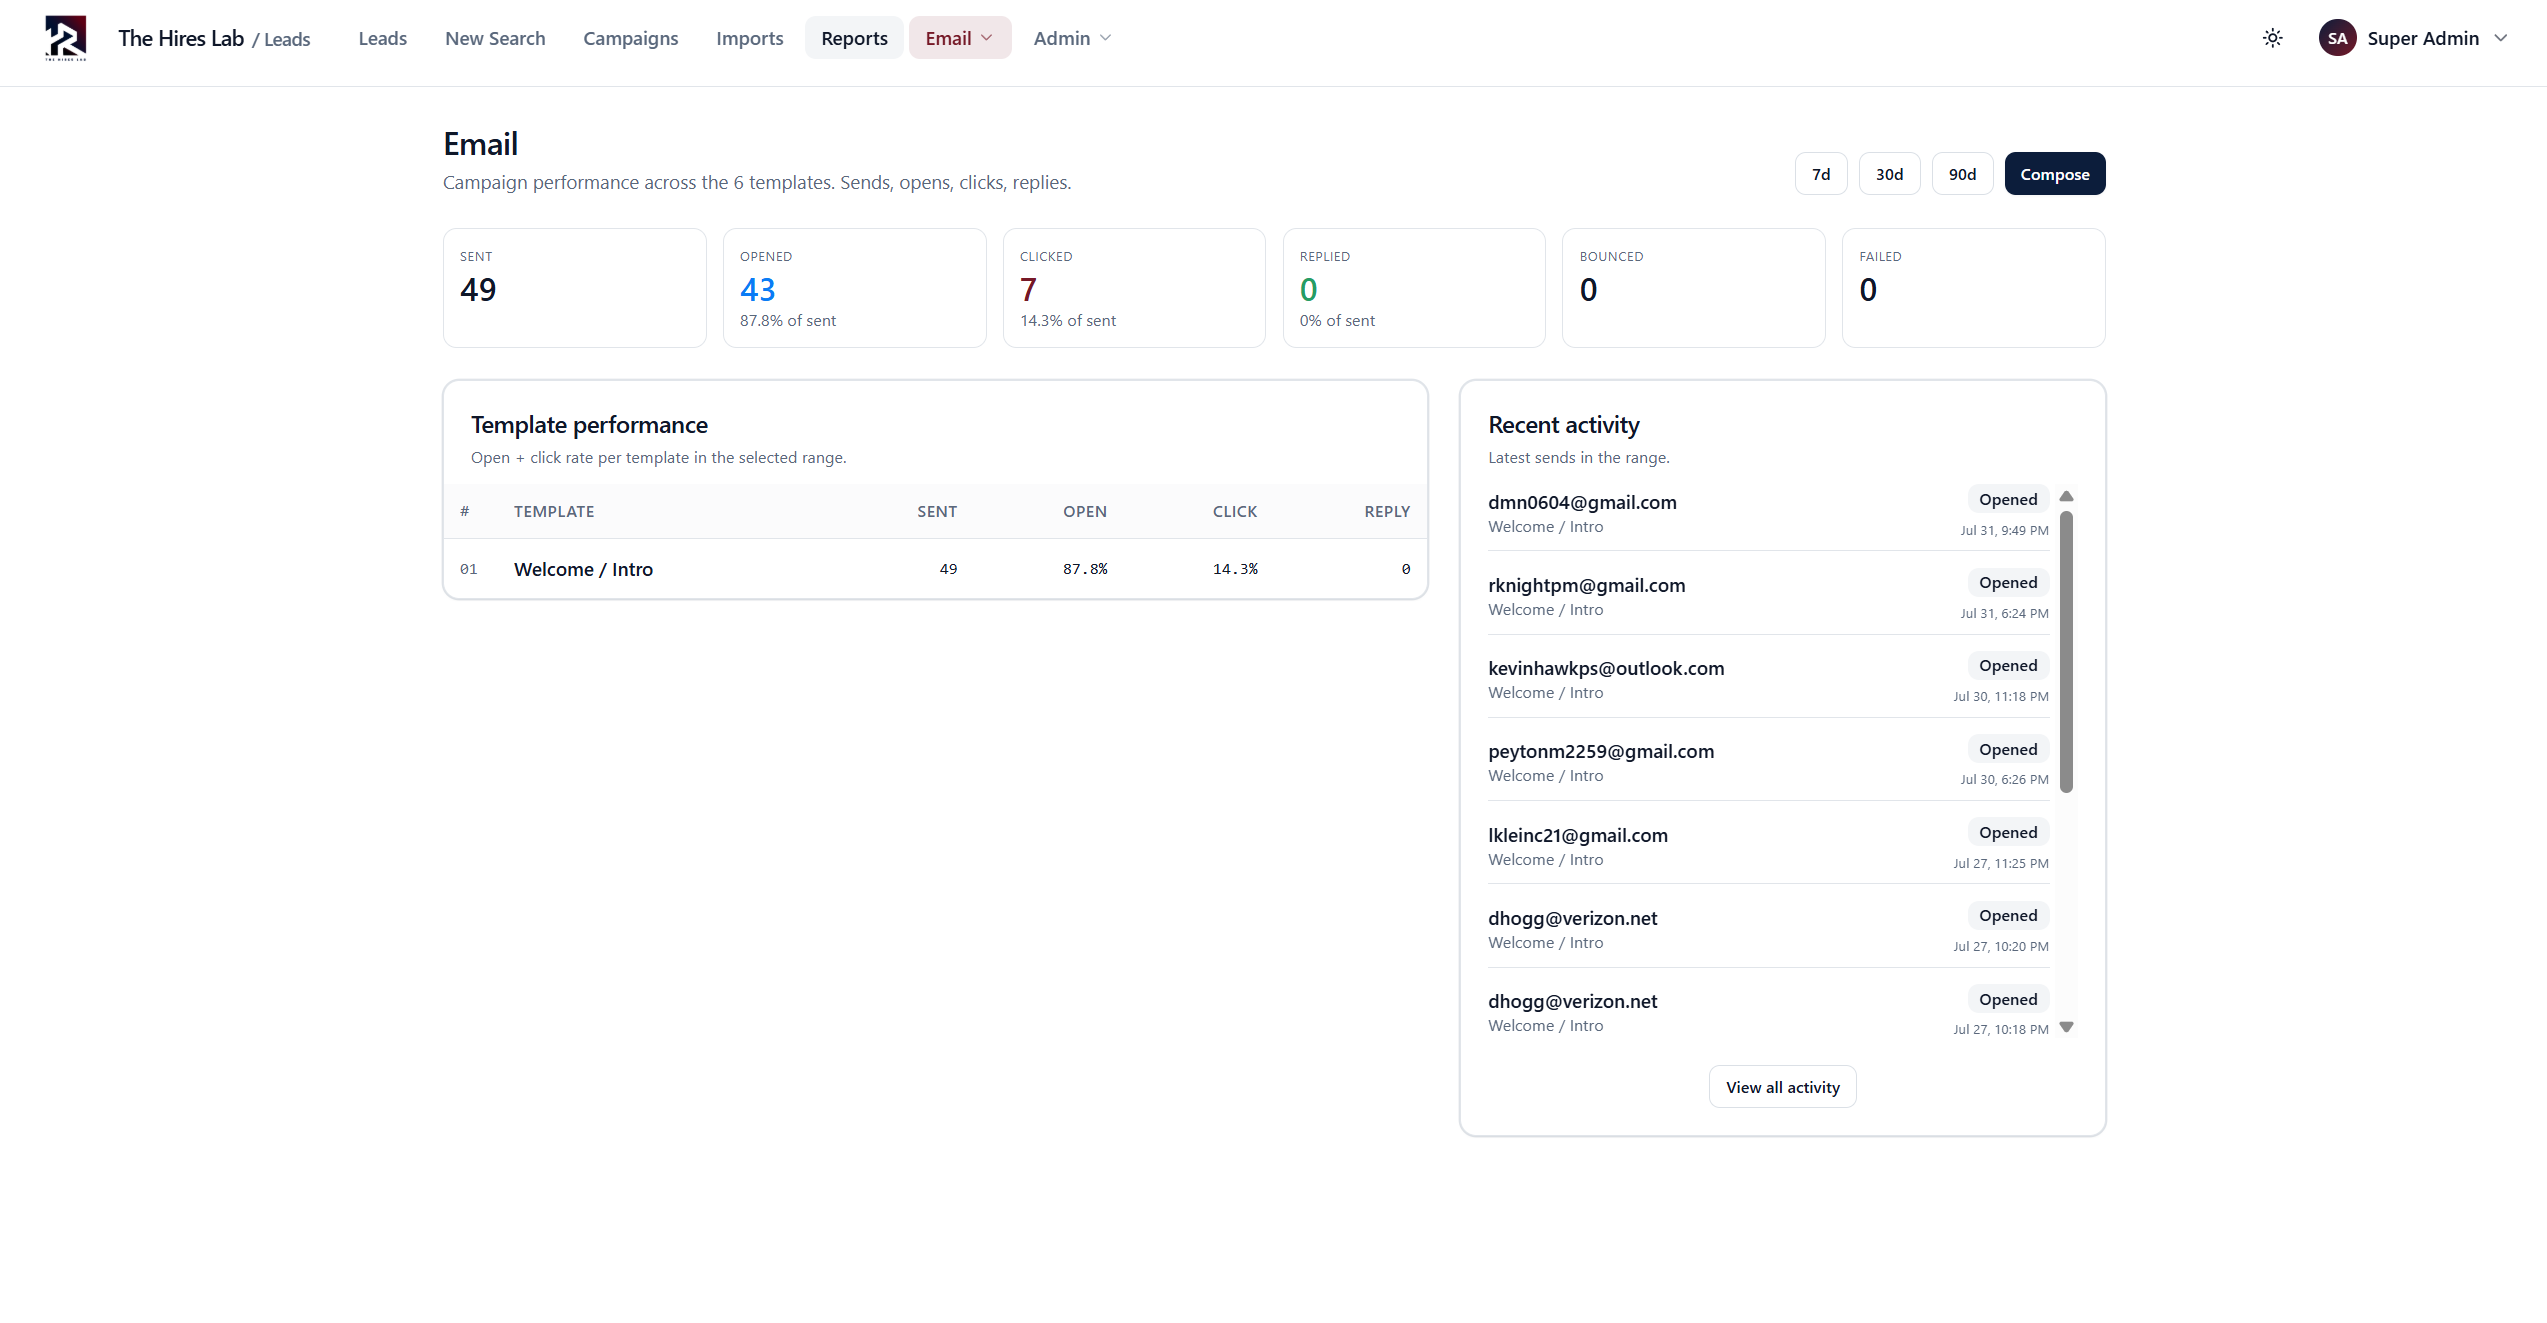Screen dimensions: 2547x1323
Task: Open rknightpm@gmail.com activity entry
Action: [x=1768, y=596]
